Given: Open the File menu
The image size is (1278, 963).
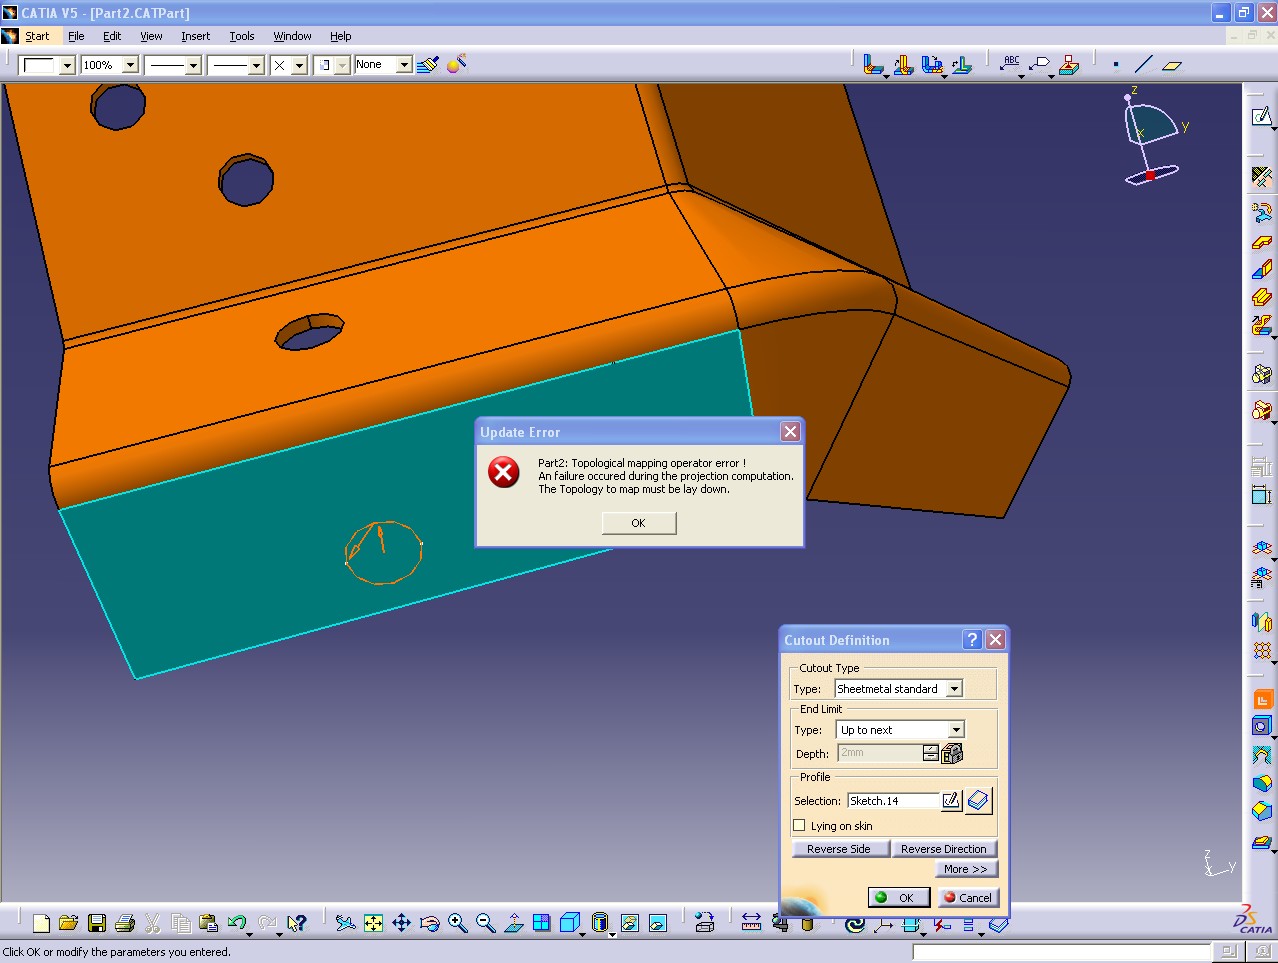Looking at the screenshot, I should pos(76,36).
